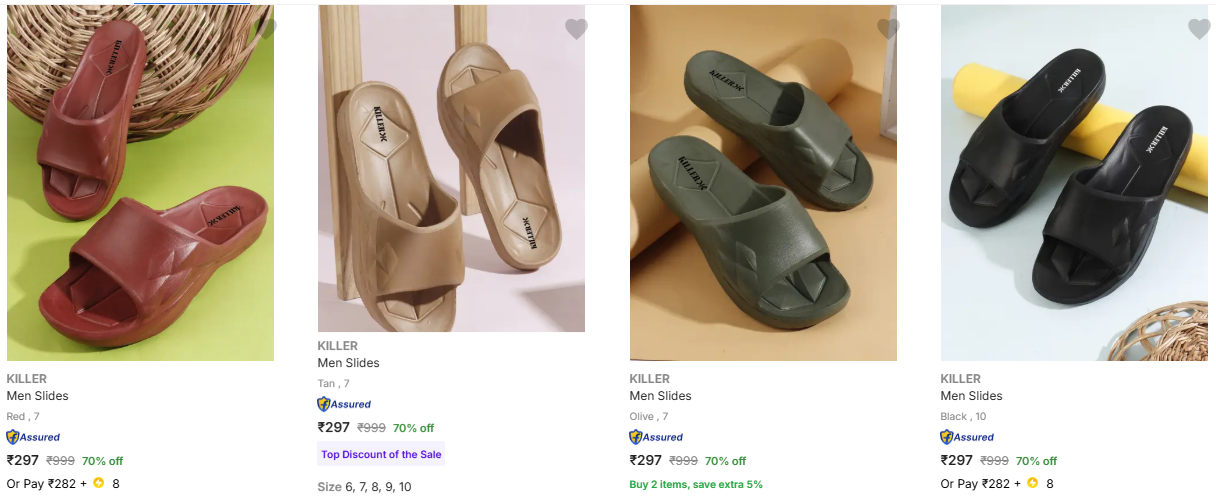Click Assured badge under tan slides
The width and height of the screenshot is (1216, 499).
coord(344,404)
